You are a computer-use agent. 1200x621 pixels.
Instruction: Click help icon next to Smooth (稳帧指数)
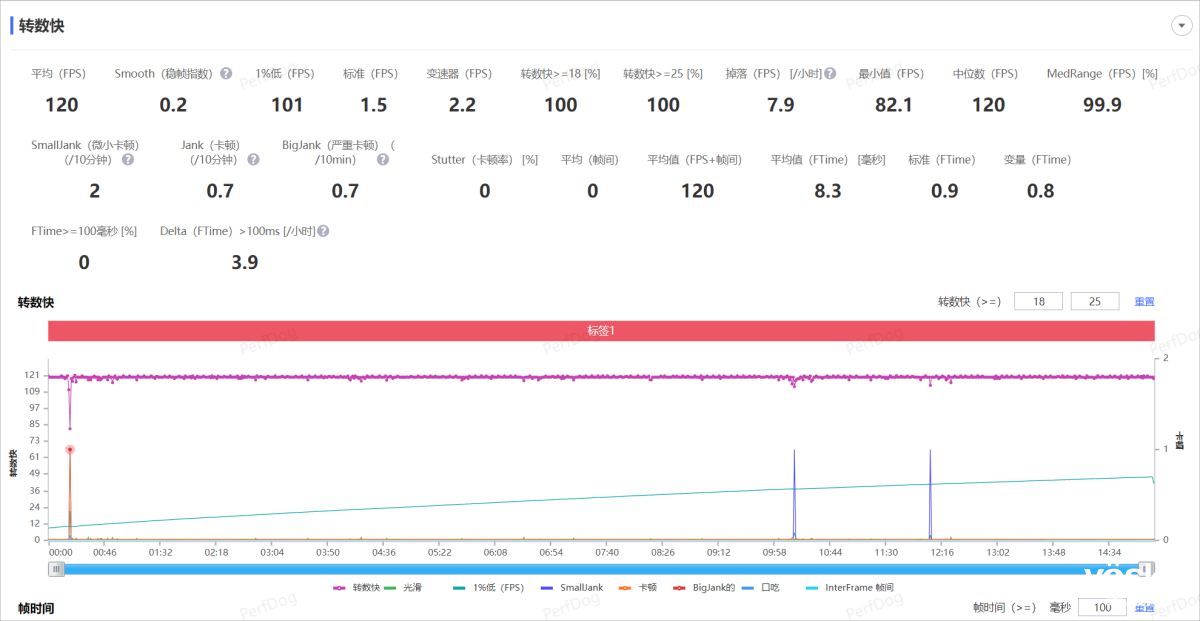click(226, 74)
